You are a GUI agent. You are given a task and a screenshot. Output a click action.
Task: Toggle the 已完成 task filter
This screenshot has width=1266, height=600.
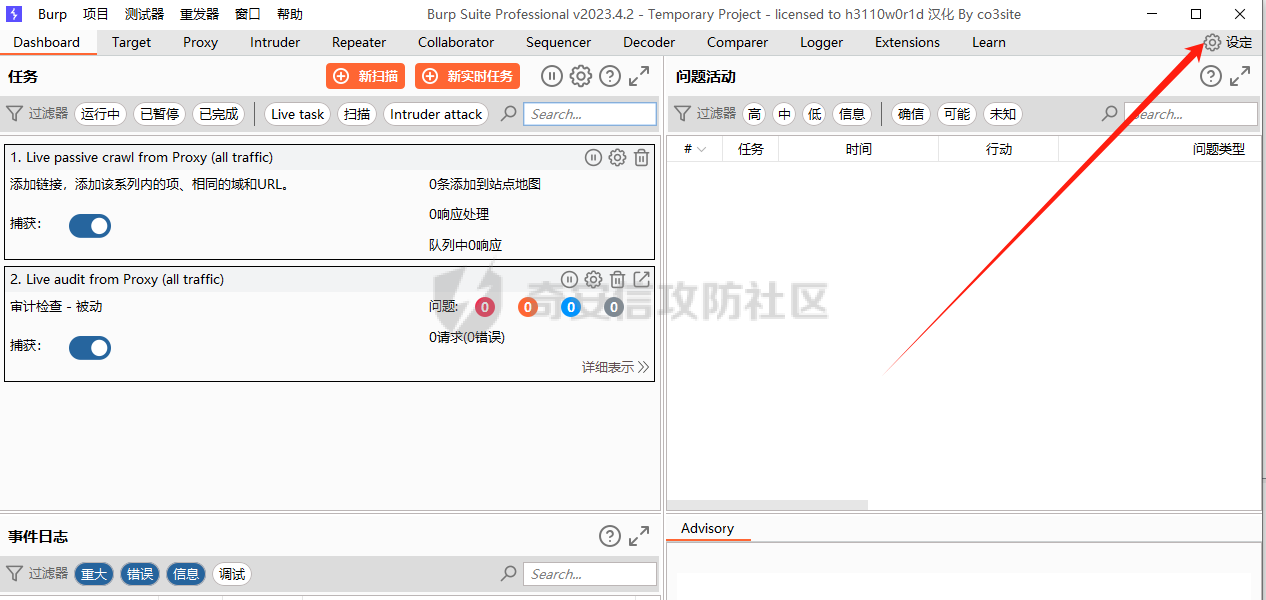[219, 114]
